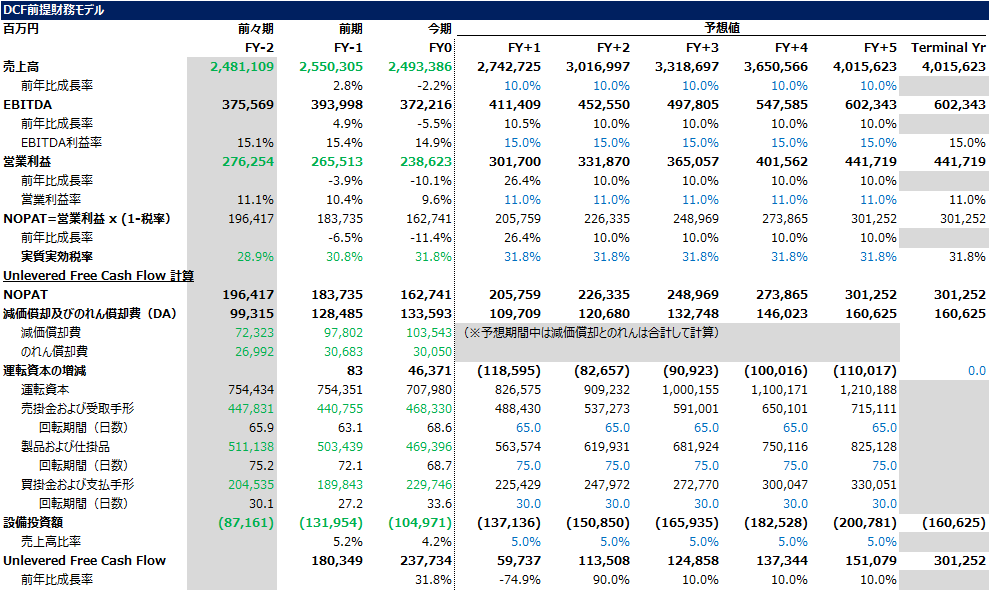Select FY+1 payables turnover days 30.0

(528, 504)
